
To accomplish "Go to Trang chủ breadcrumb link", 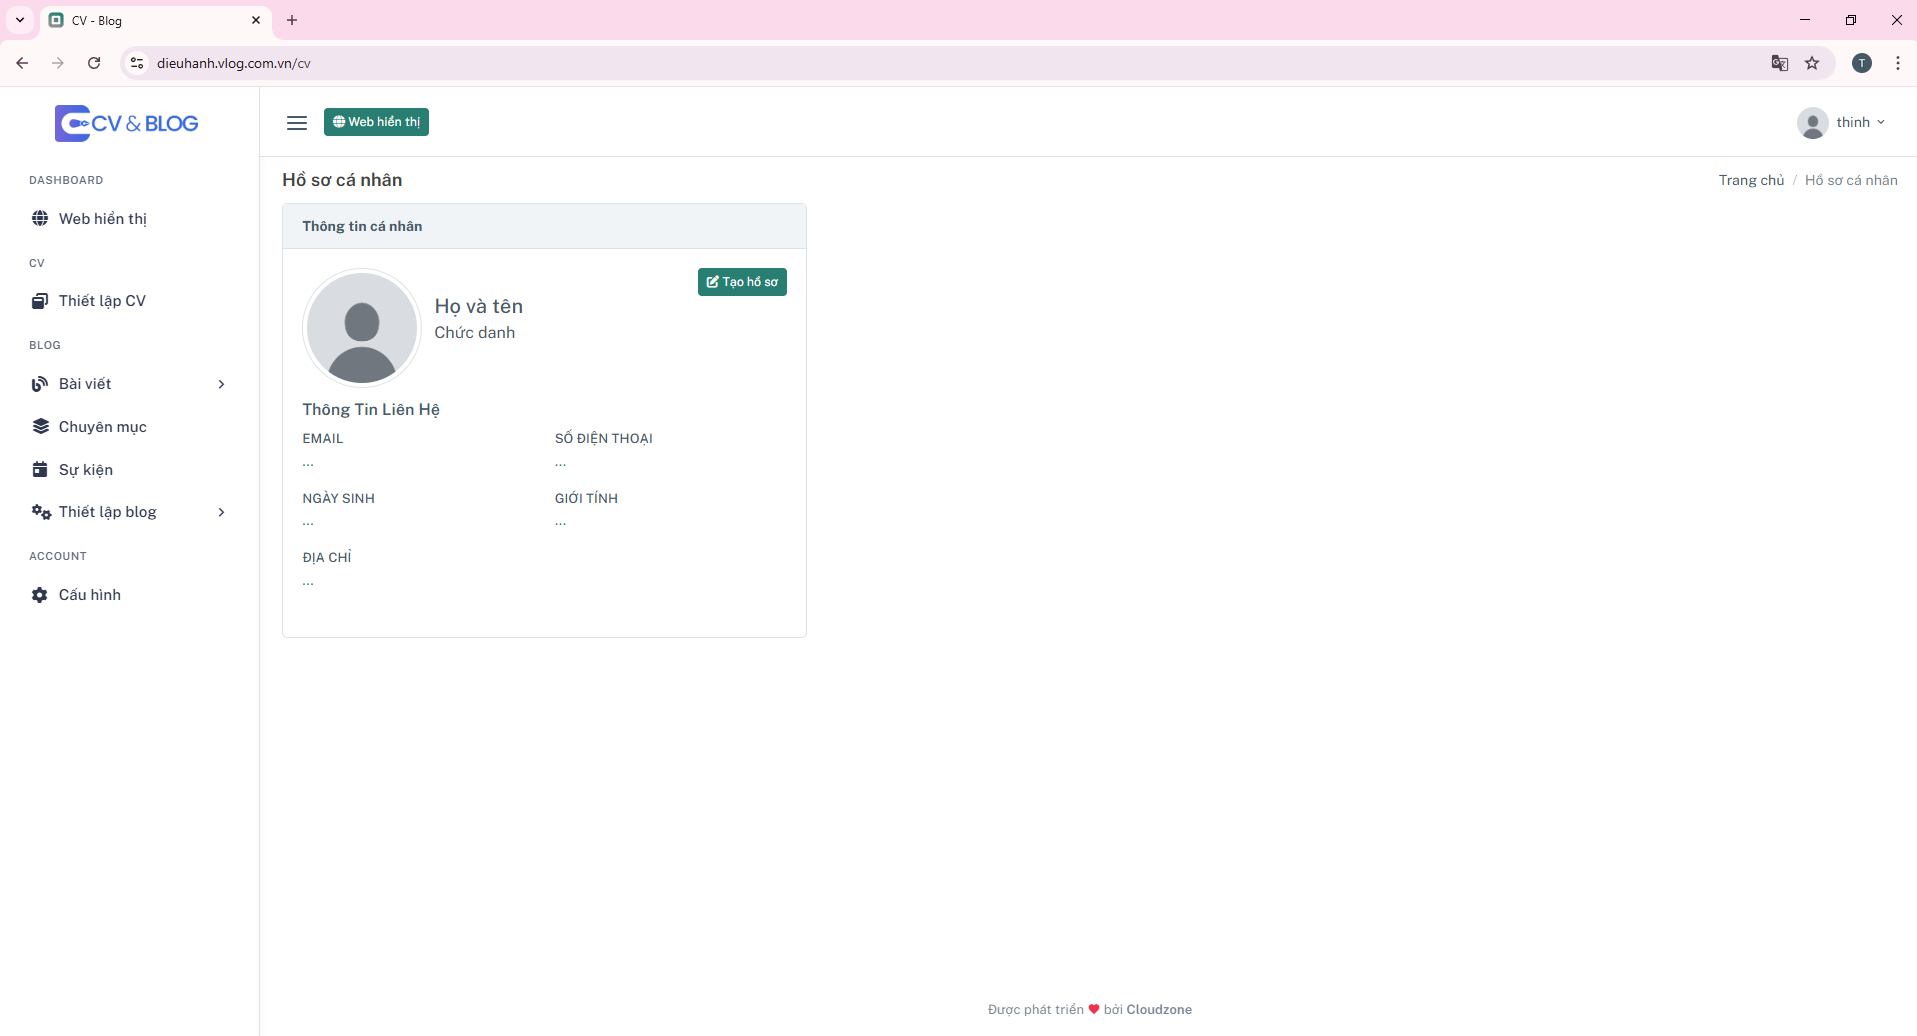I will 1751,180.
